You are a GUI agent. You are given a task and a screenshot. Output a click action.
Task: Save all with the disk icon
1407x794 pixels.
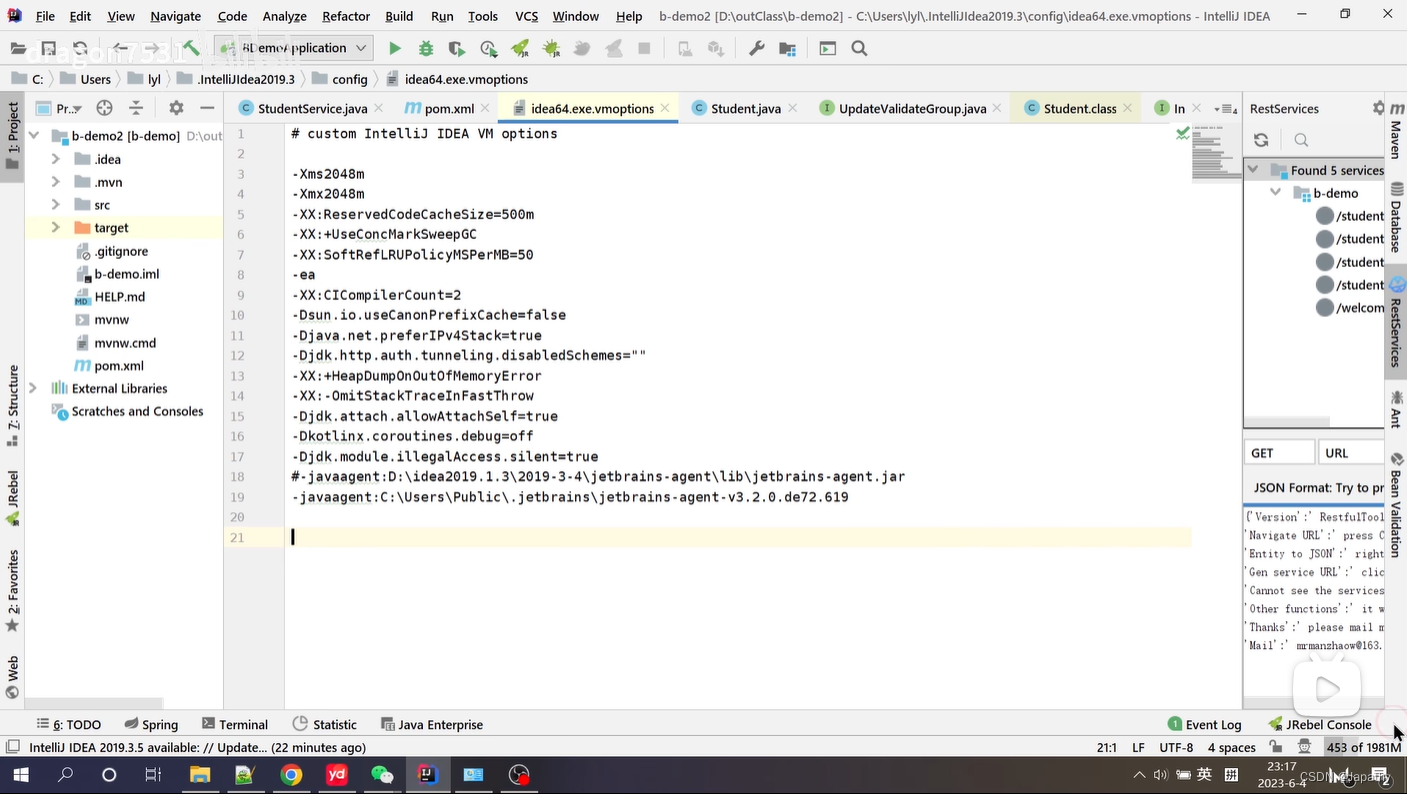point(49,48)
